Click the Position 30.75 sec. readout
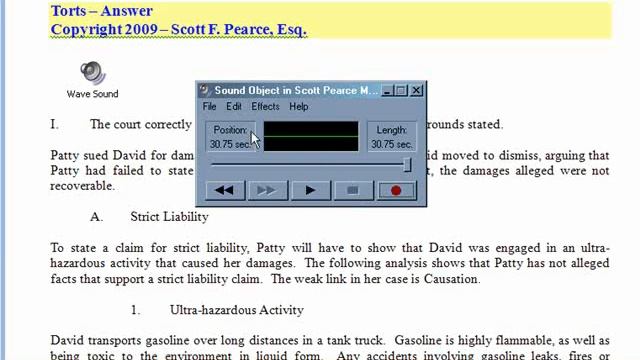This screenshot has width=640, height=360. (231, 137)
